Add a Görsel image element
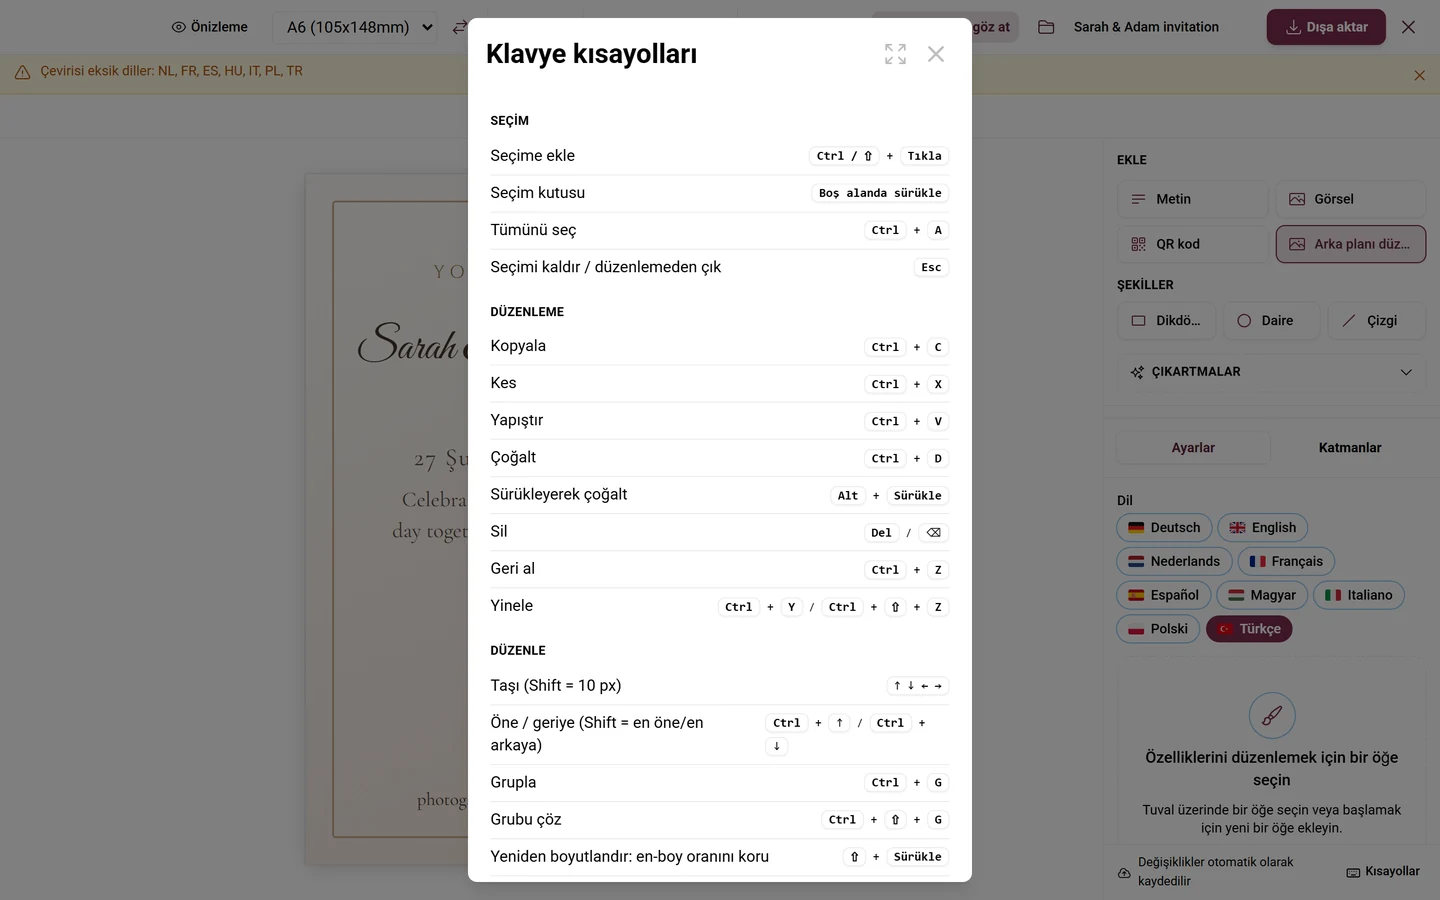 (1350, 199)
